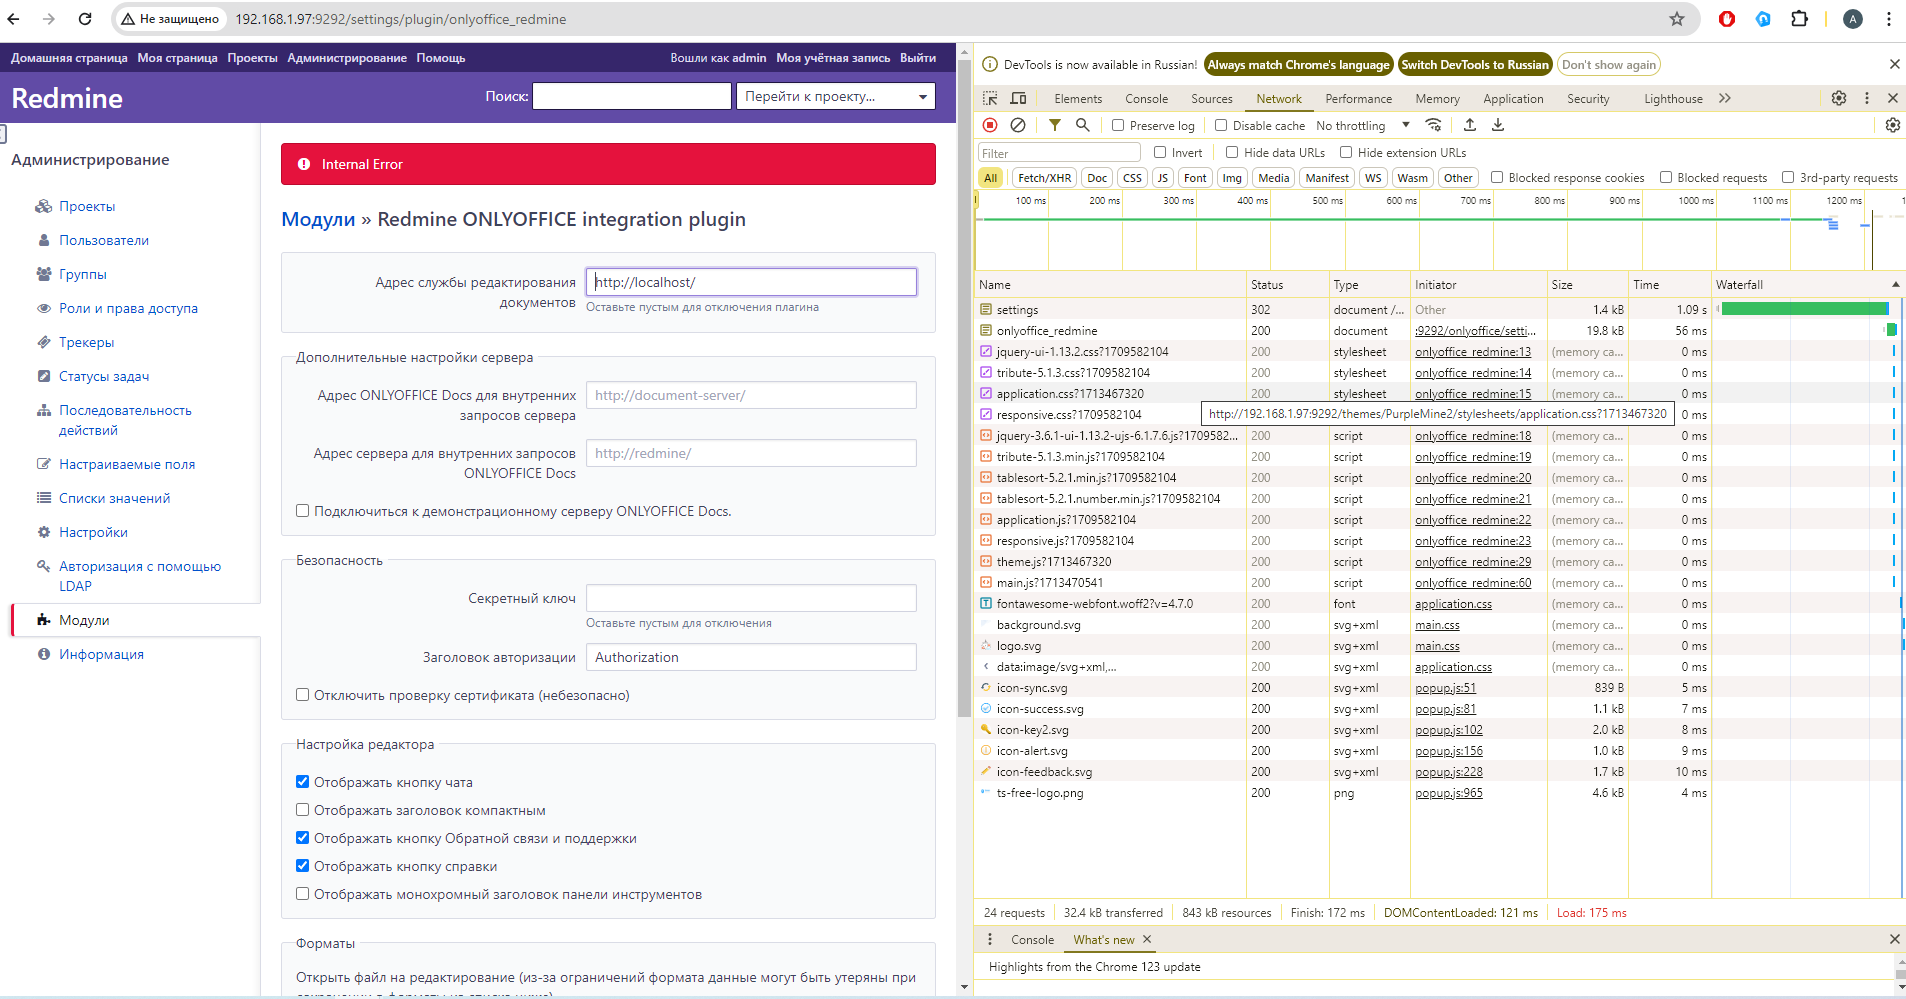
Task: Switch to the Elements tab
Action: tap(1078, 98)
